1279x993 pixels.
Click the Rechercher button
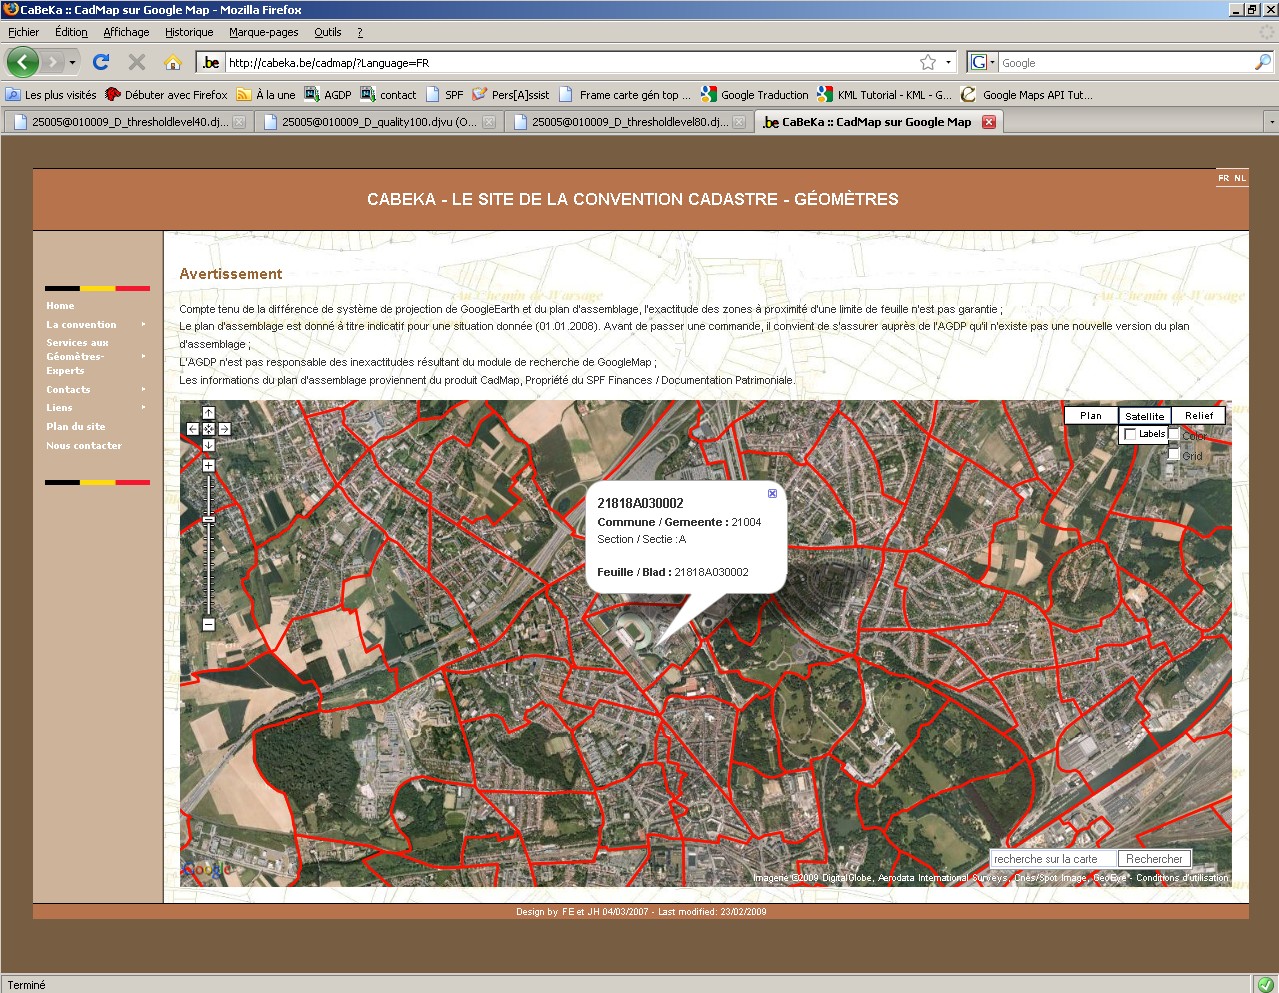(x=1154, y=859)
